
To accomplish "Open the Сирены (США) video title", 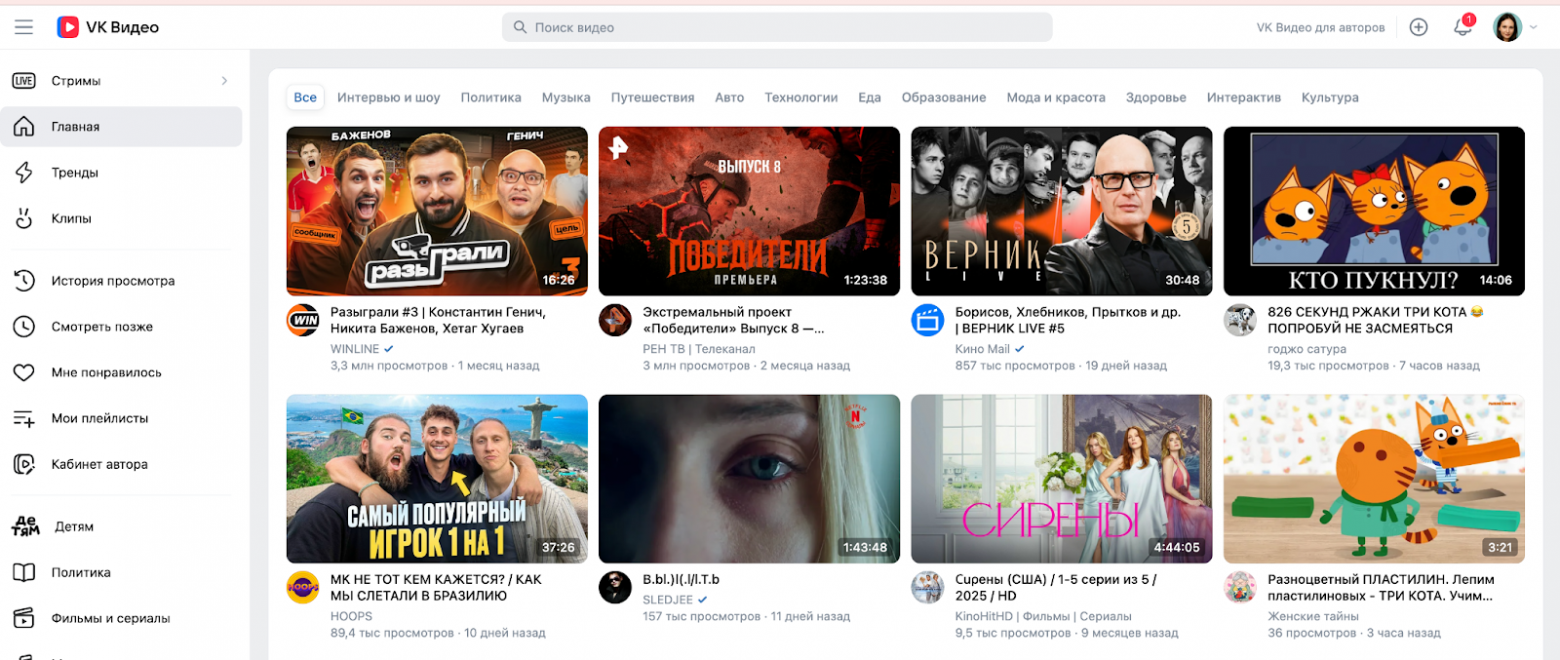I will coord(1055,587).
